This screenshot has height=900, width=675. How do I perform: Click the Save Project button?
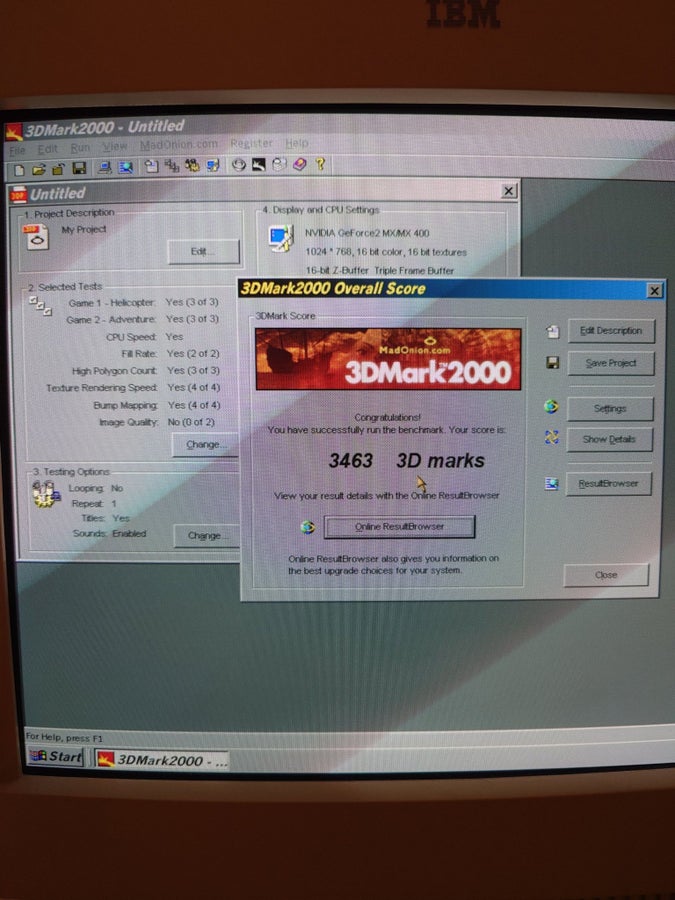(x=611, y=363)
